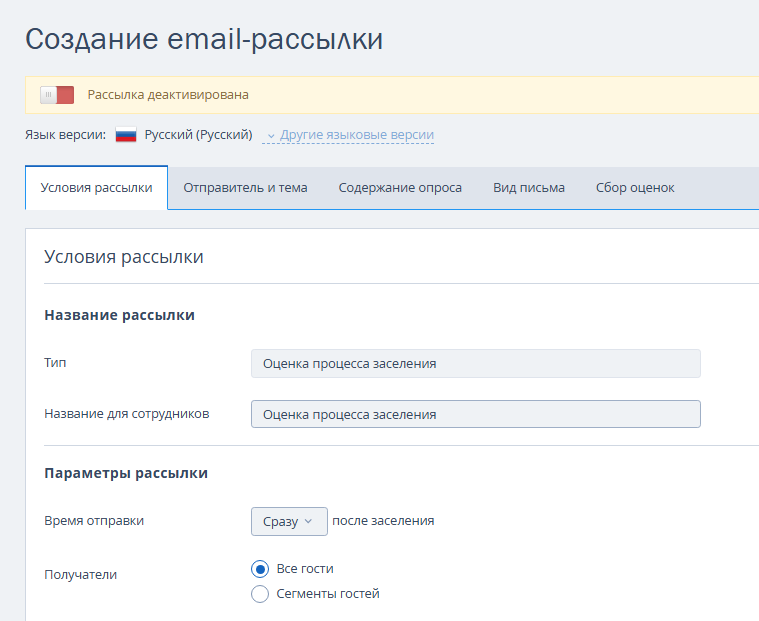Screen dimensions: 759x621
Task: Click the Параметры рассылки section heading
Action: [126, 473]
